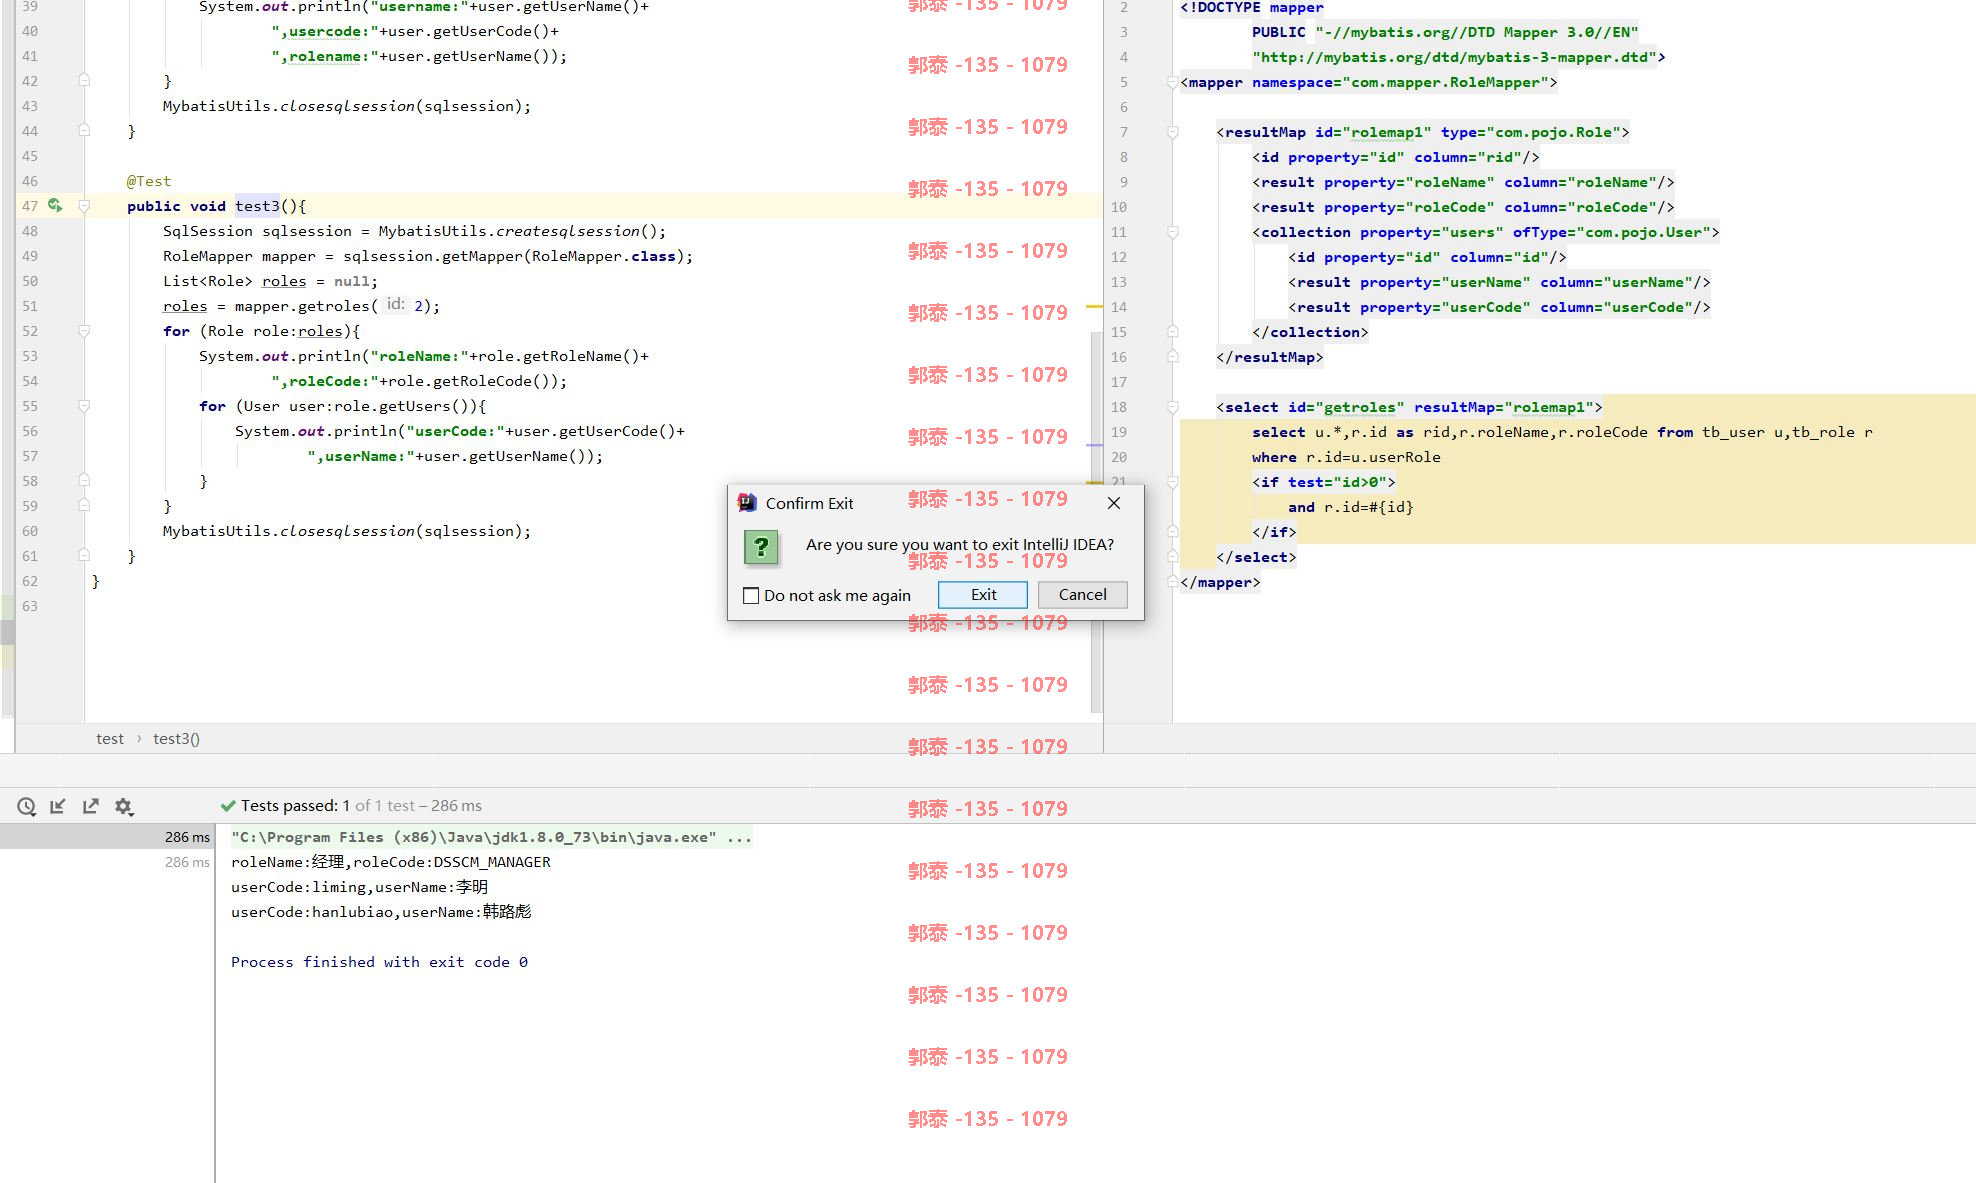
Task: Click the 'and r.id=#{id}' SQL line
Action: tap(1351, 507)
